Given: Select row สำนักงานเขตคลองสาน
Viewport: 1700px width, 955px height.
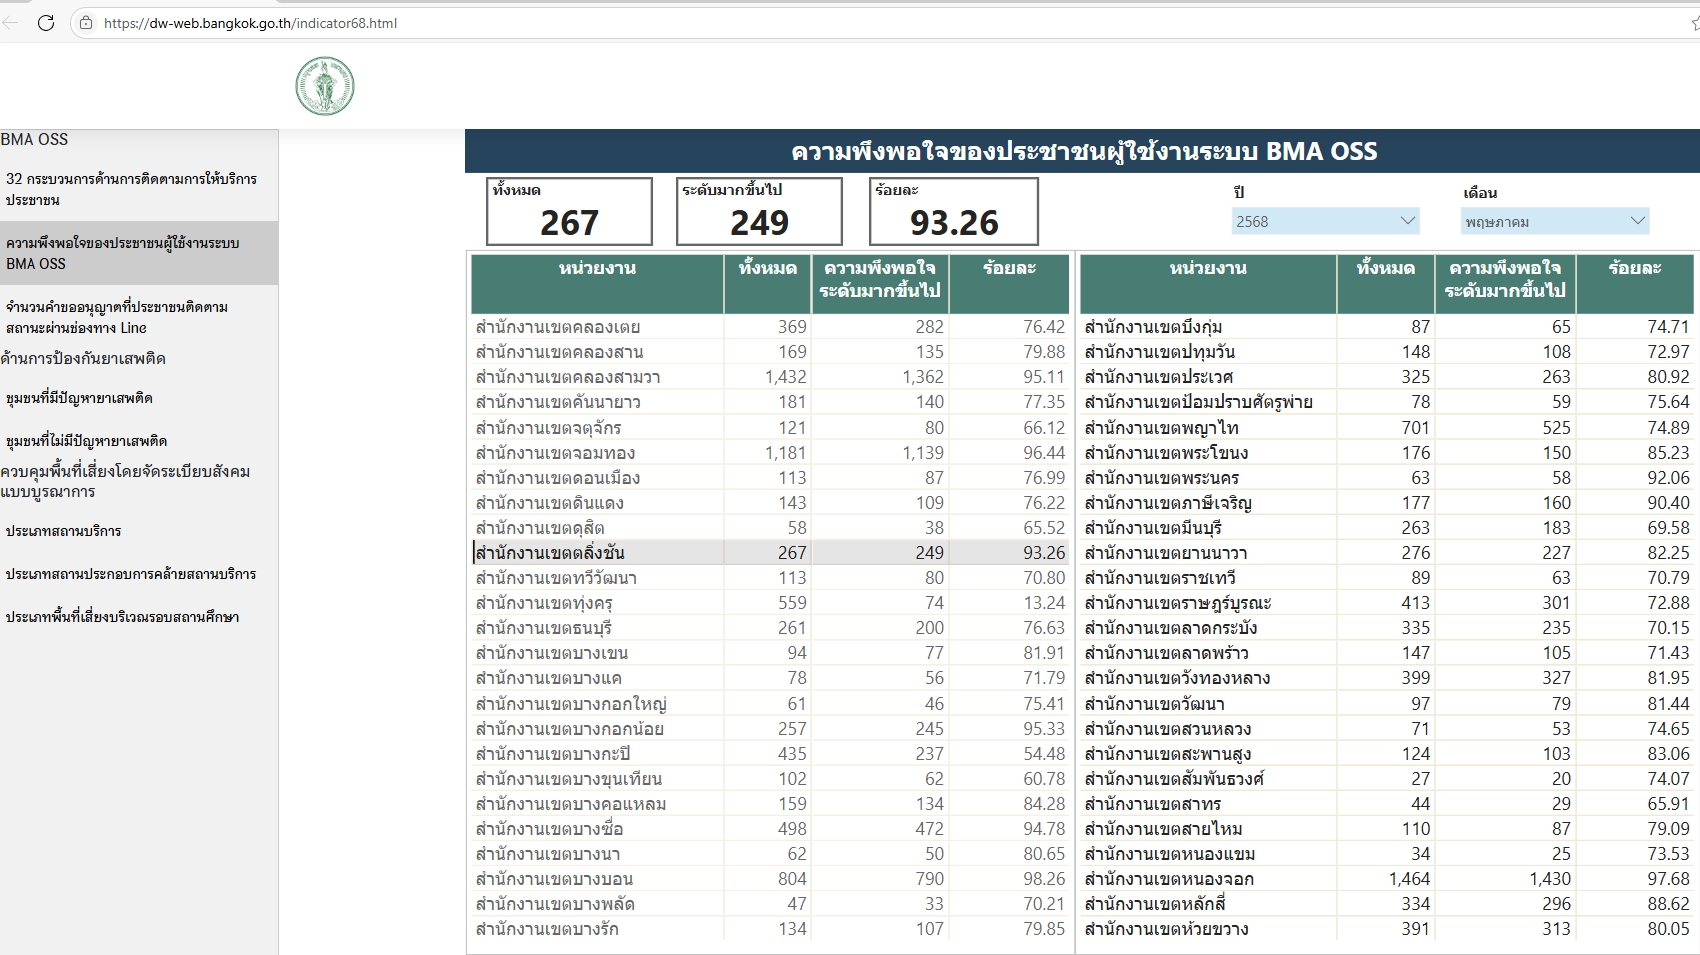Looking at the screenshot, I should click(770, 352).
